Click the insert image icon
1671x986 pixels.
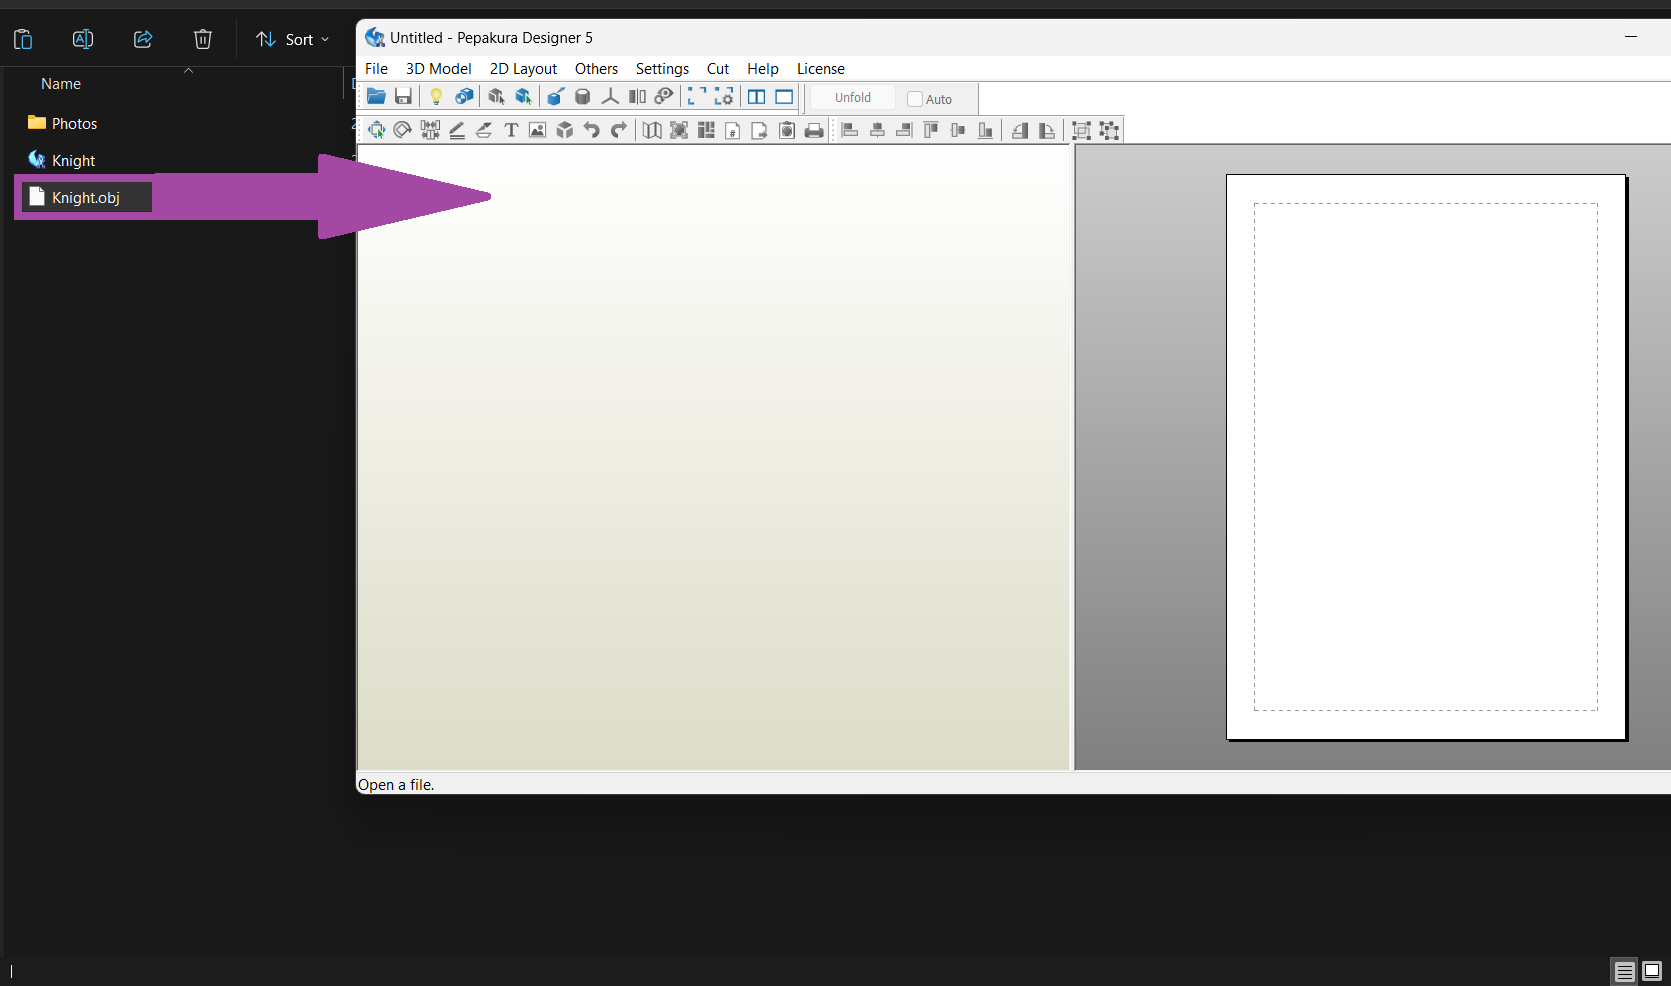pos(538,130)
